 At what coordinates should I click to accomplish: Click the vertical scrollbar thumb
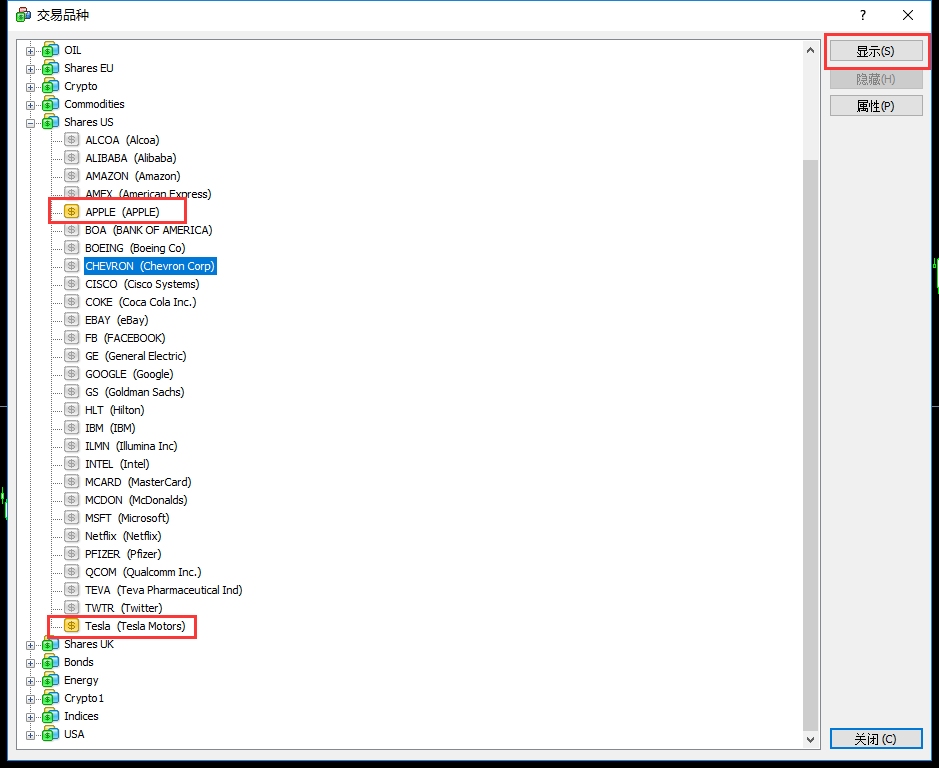click(810, 445)
